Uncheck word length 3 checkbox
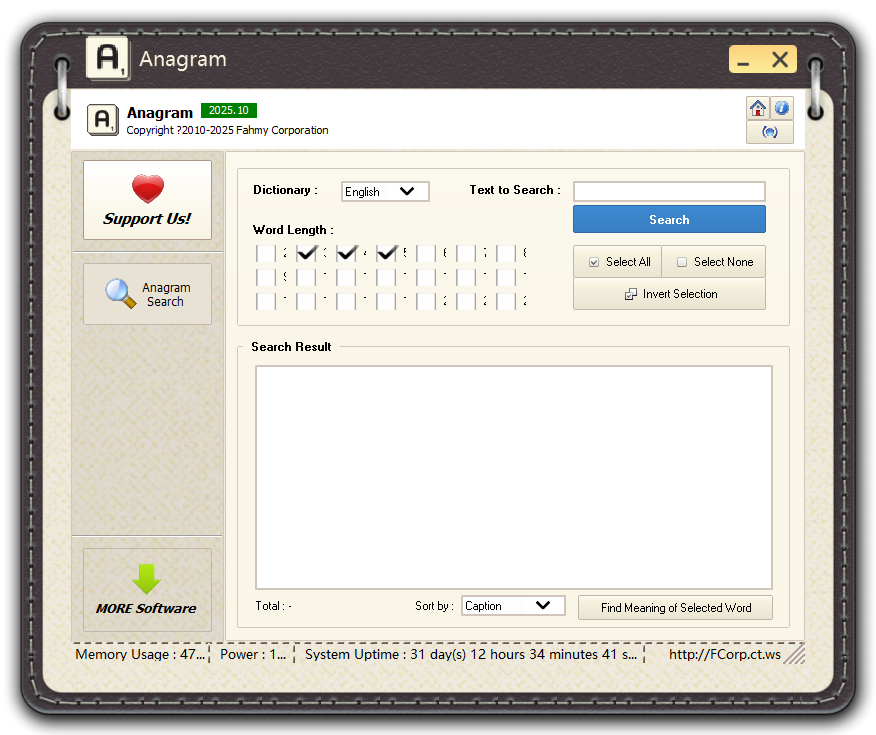This screenshot has width=876, height=735. coord(306,253)
